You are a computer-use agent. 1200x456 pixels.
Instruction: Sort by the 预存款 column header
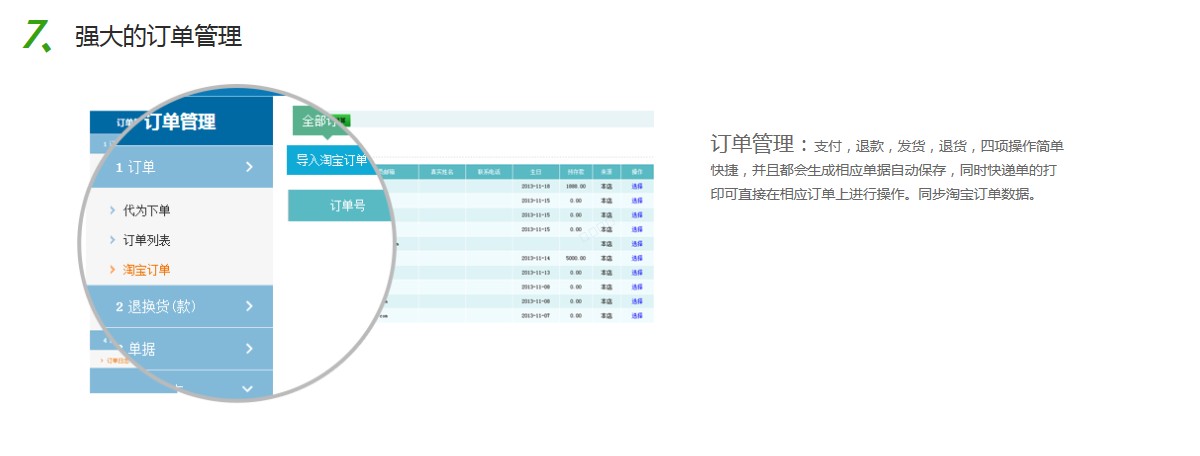click(575, 172)
